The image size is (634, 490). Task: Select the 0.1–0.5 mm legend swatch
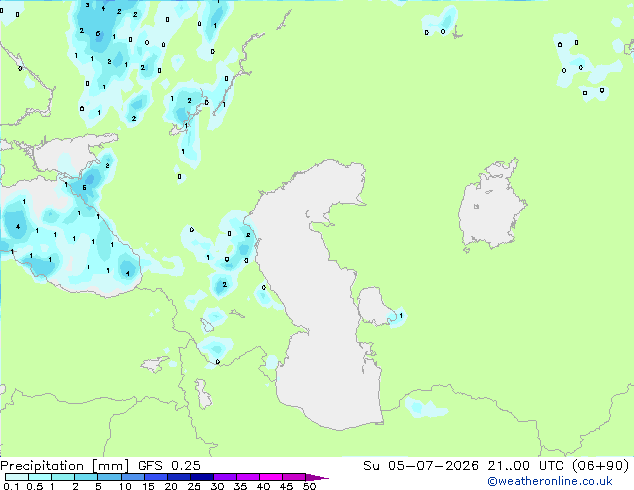[17, 477]
